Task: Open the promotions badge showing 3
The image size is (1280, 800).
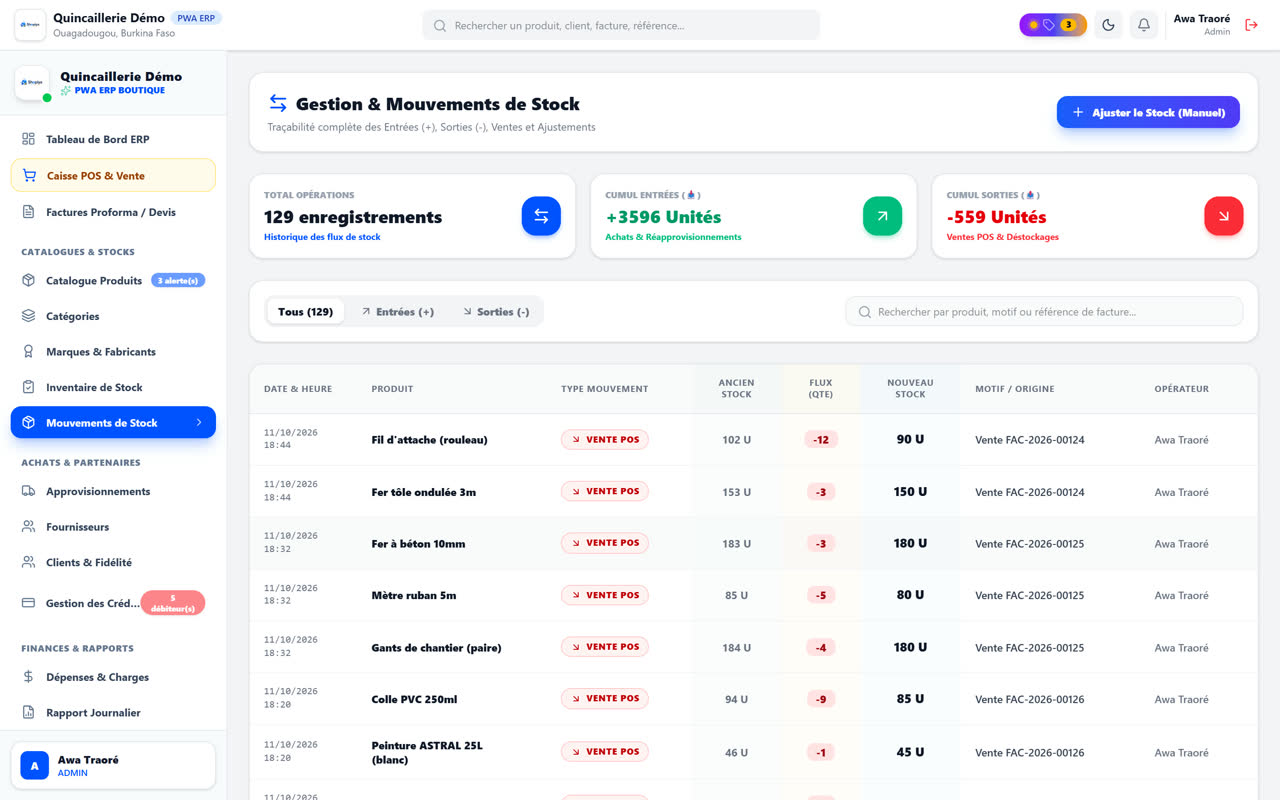Action: [1053, 25]
